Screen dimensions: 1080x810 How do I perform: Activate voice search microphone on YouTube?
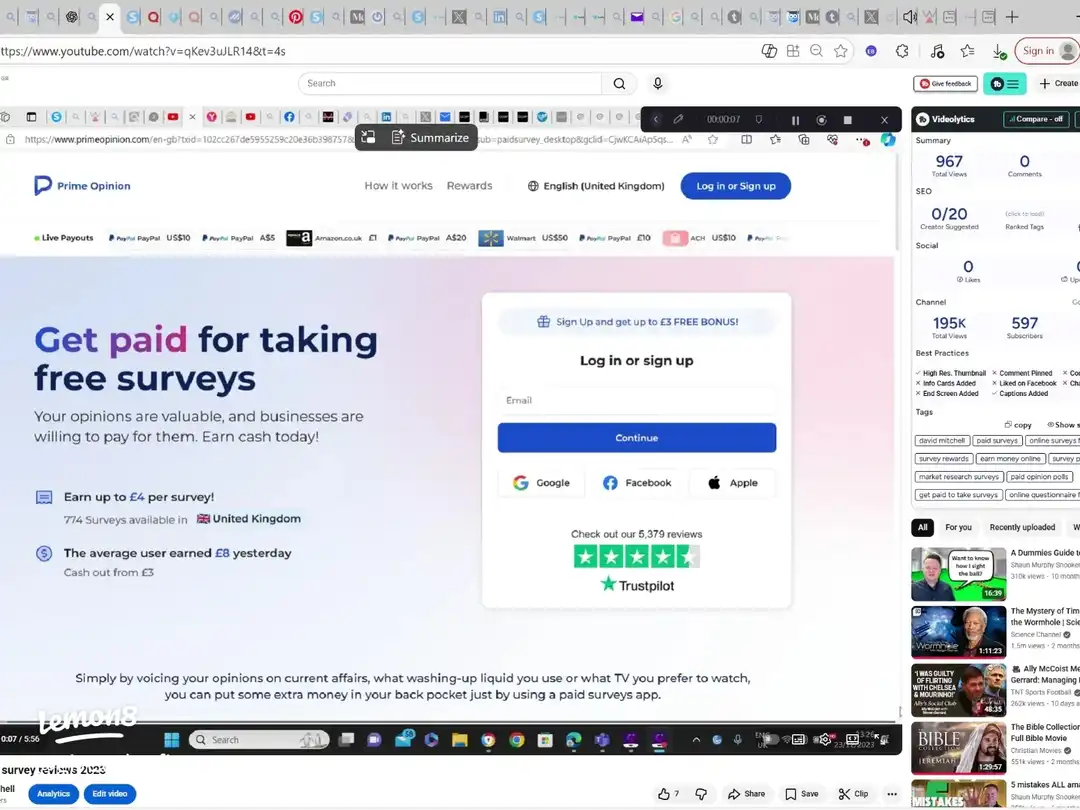point(658,83)
